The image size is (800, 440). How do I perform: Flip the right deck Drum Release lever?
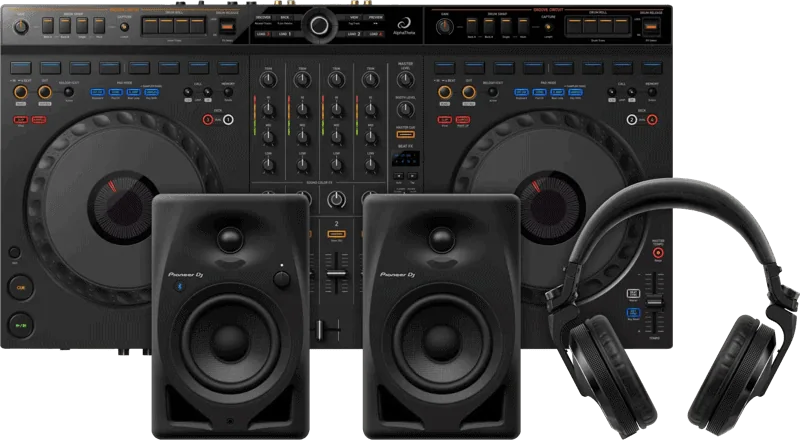652,26
